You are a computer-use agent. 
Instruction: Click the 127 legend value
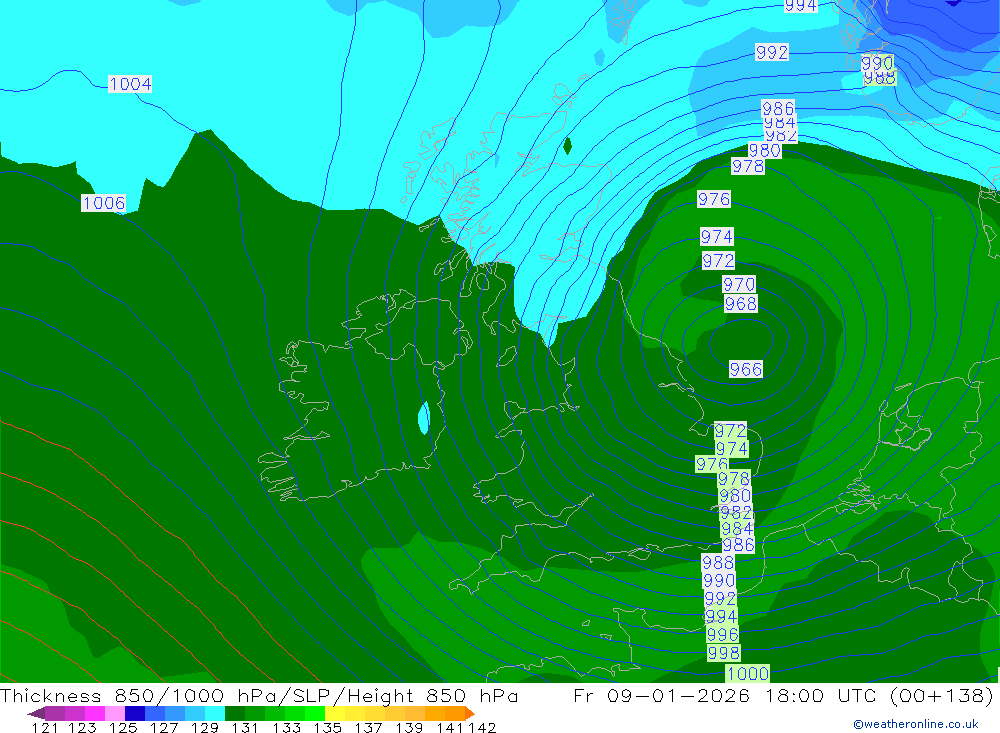164,728
